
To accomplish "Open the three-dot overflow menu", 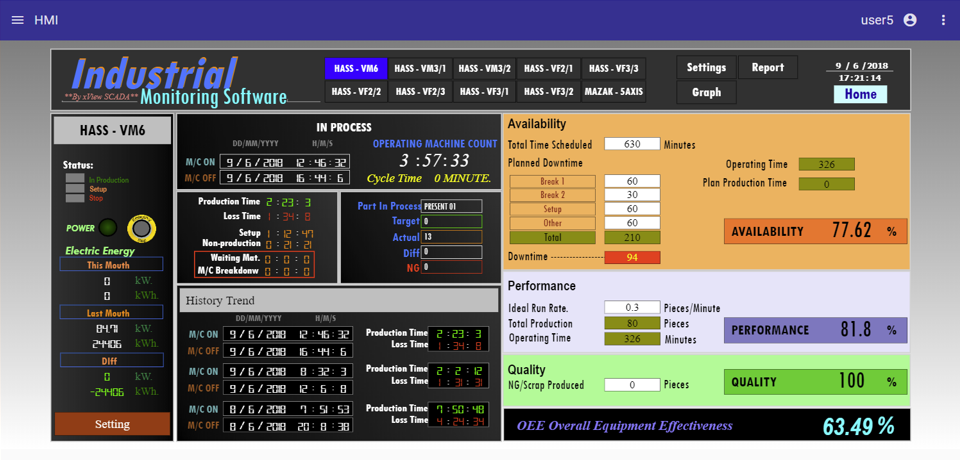I will pos(942,20).
